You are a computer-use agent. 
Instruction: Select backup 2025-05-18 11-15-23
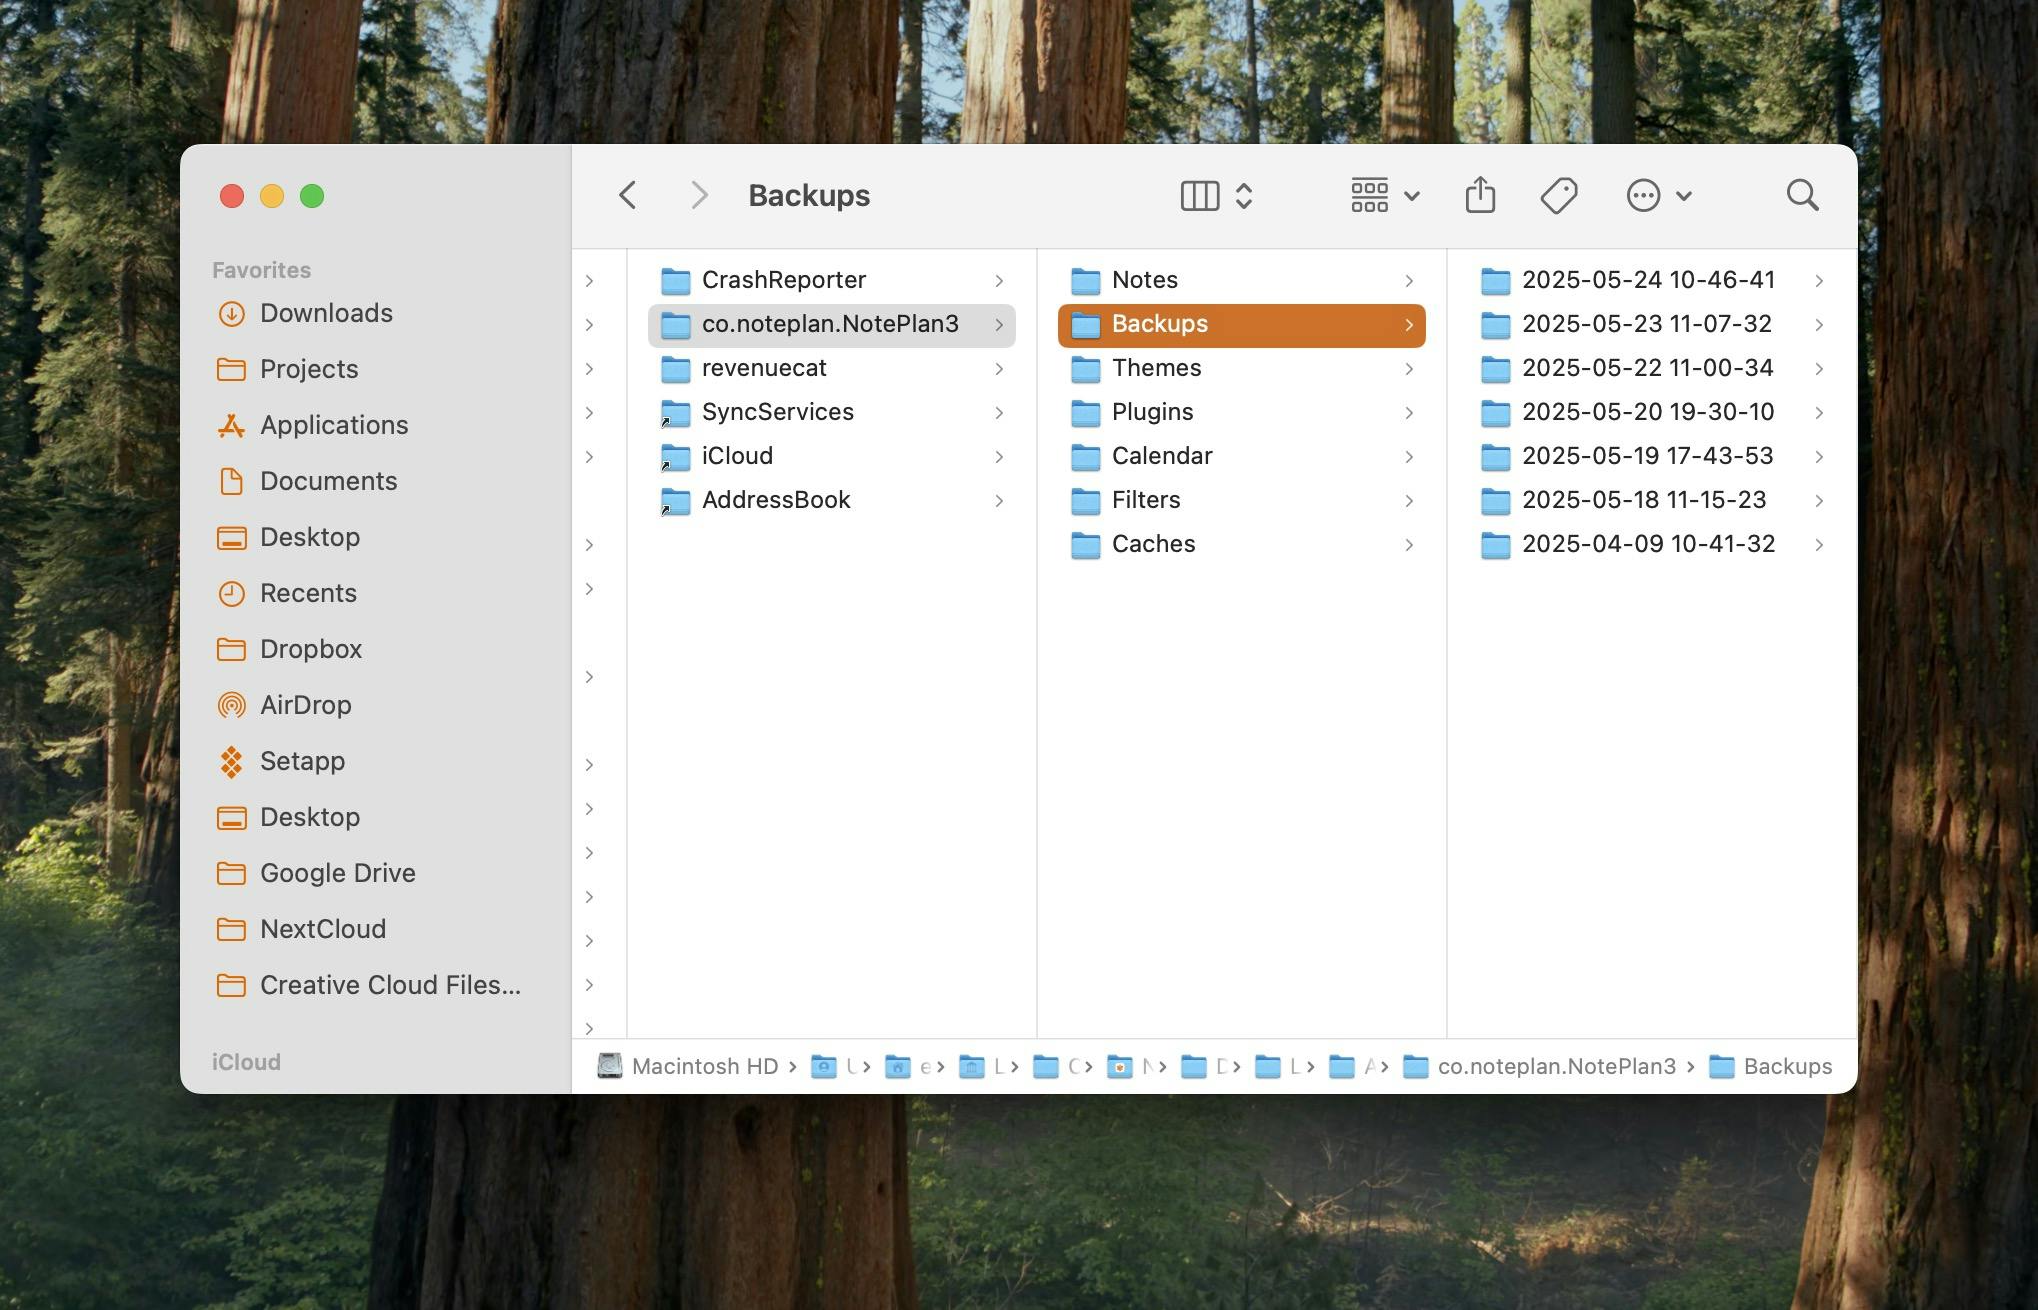[1651, 500]
